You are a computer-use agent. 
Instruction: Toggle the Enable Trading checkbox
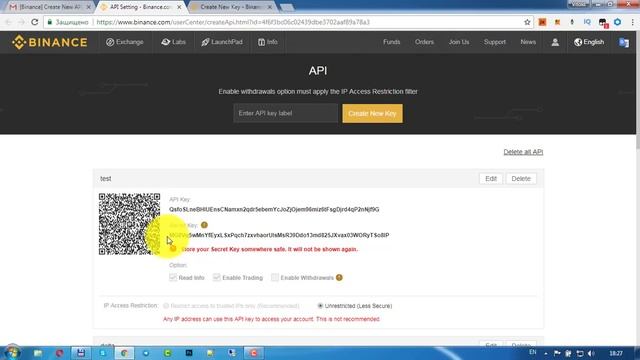[x=216, y=277]
